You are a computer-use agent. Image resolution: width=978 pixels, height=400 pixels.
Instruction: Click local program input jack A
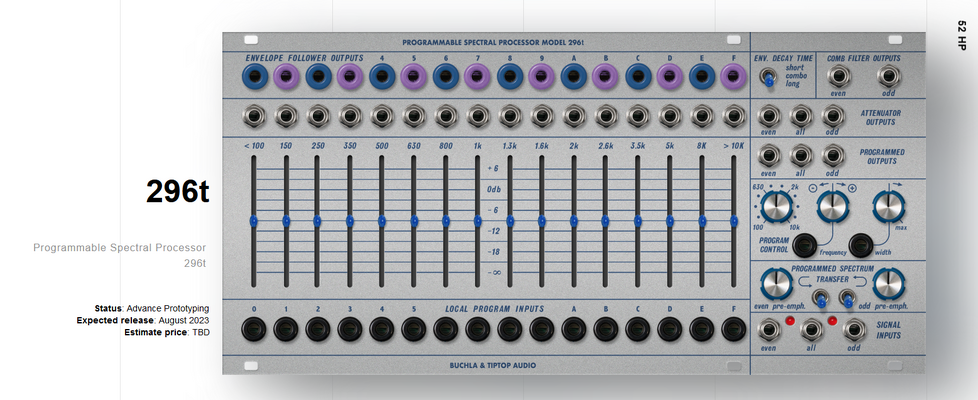(574, 329)
